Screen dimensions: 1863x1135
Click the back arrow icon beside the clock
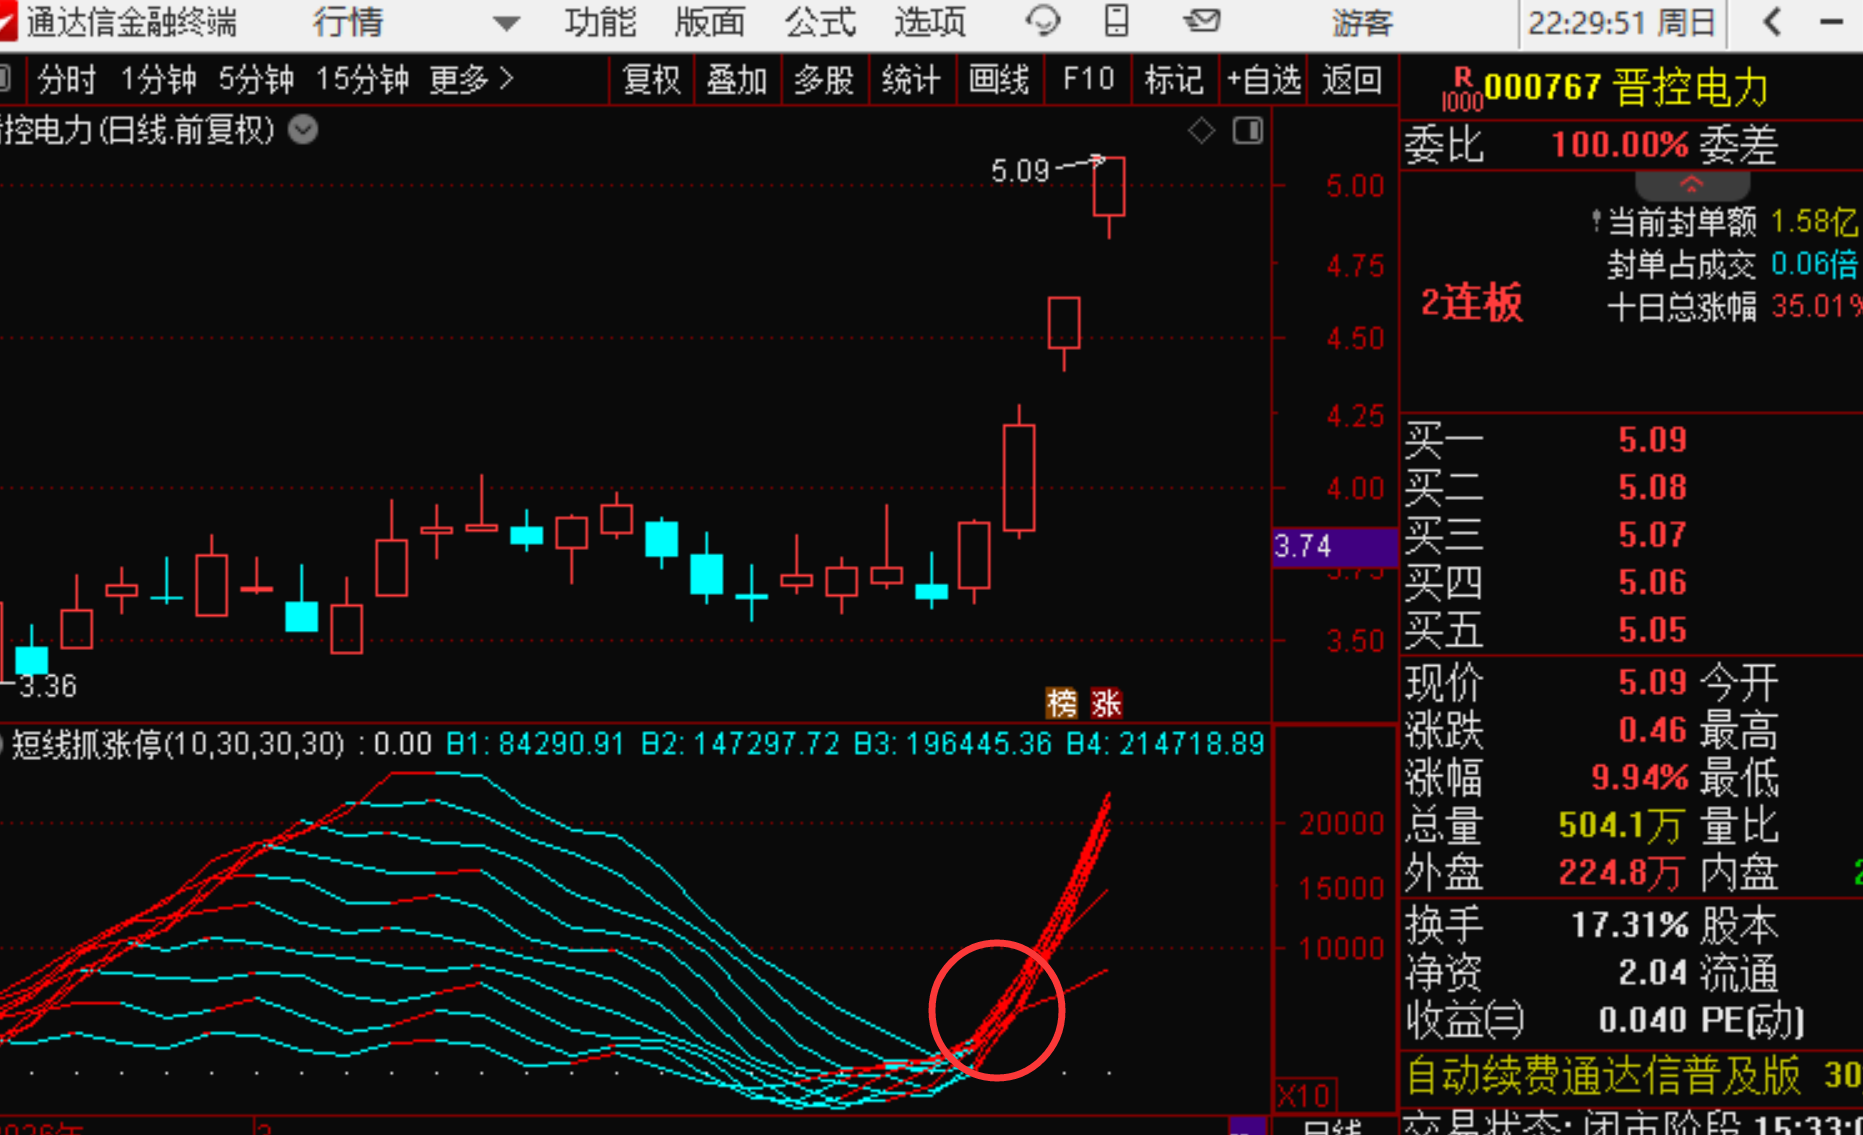1772,22
